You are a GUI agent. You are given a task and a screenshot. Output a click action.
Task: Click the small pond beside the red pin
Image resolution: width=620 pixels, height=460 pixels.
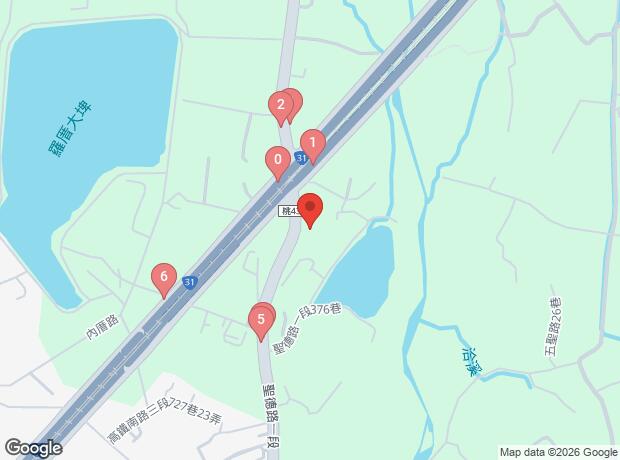359,272
